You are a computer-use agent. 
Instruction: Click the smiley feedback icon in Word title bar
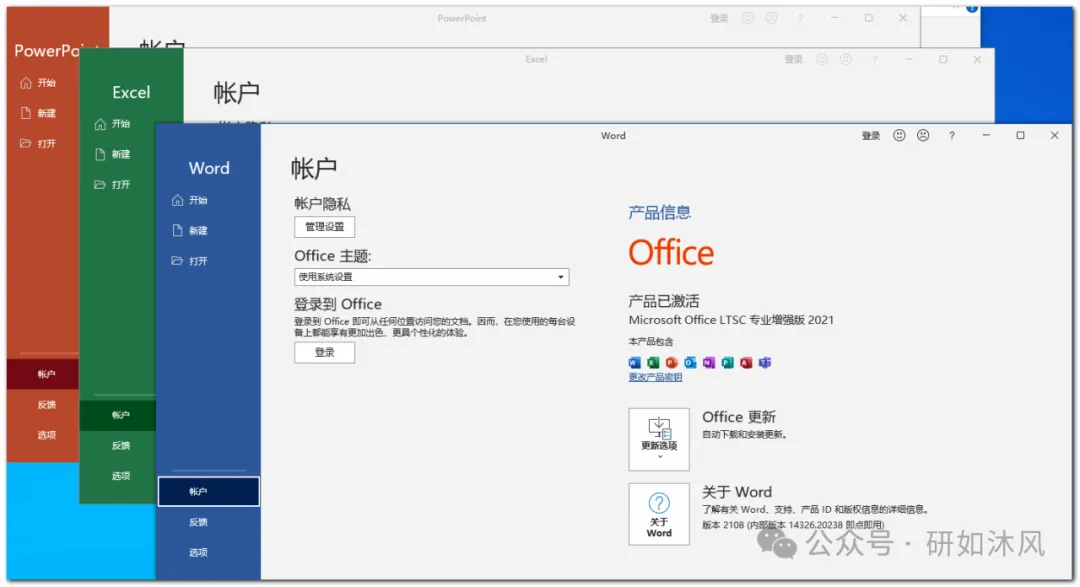coord(899,136)
